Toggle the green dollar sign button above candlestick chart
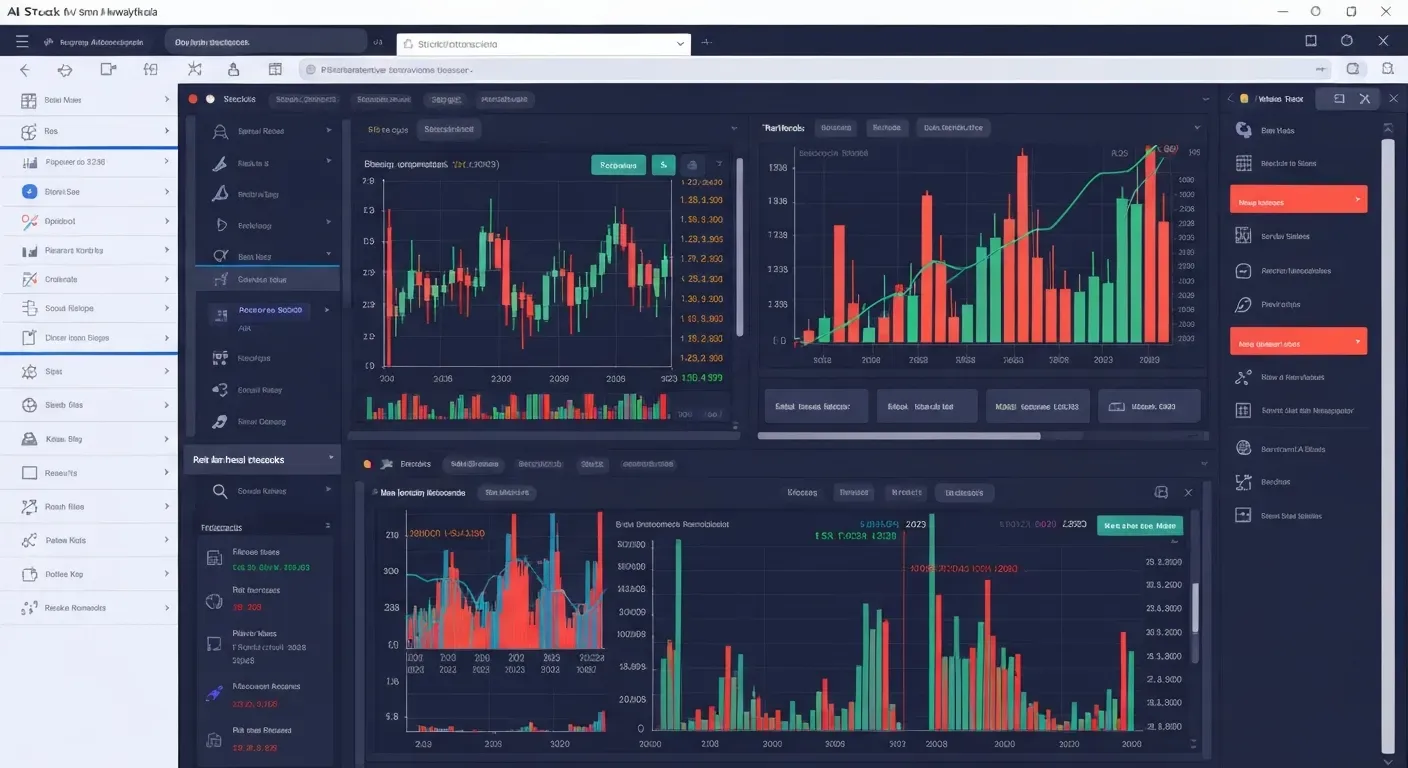The width and height of the screenshot is (1408, 768). click(x=663, y=165)
